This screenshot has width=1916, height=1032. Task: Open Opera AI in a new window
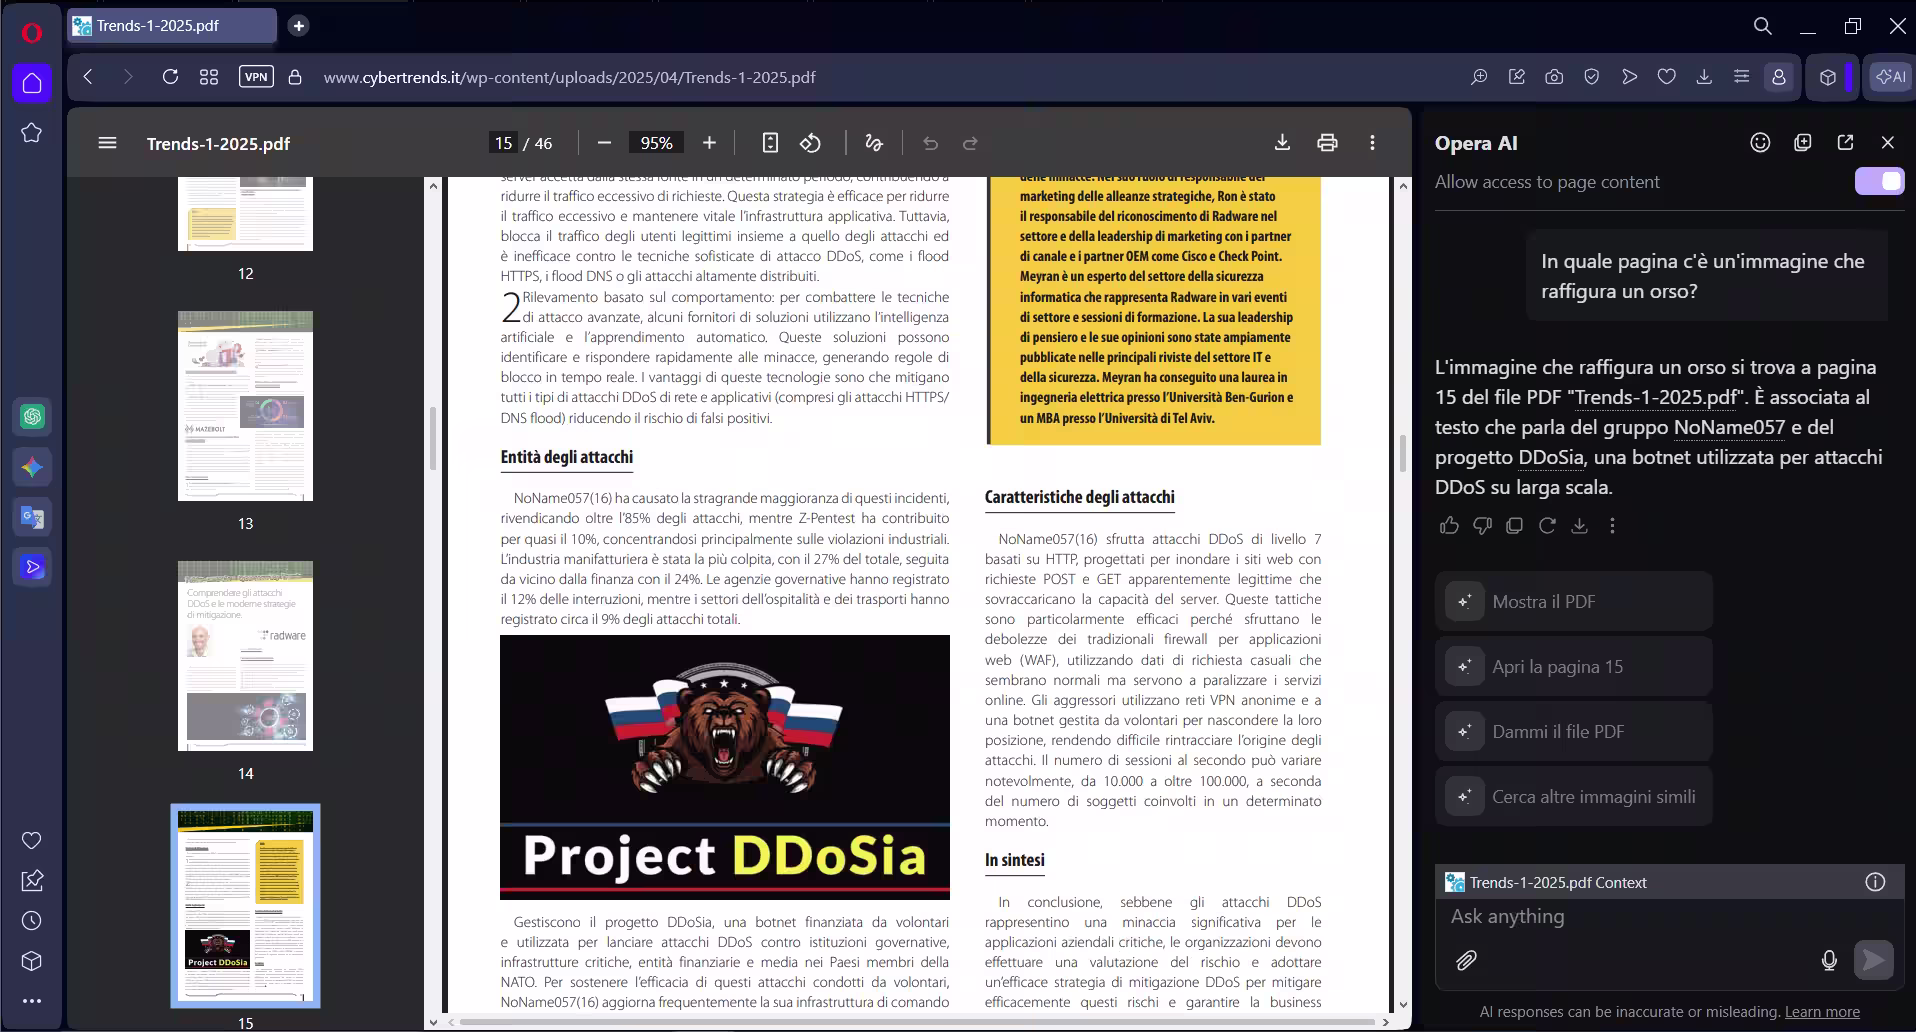(x=1845, y=143)
